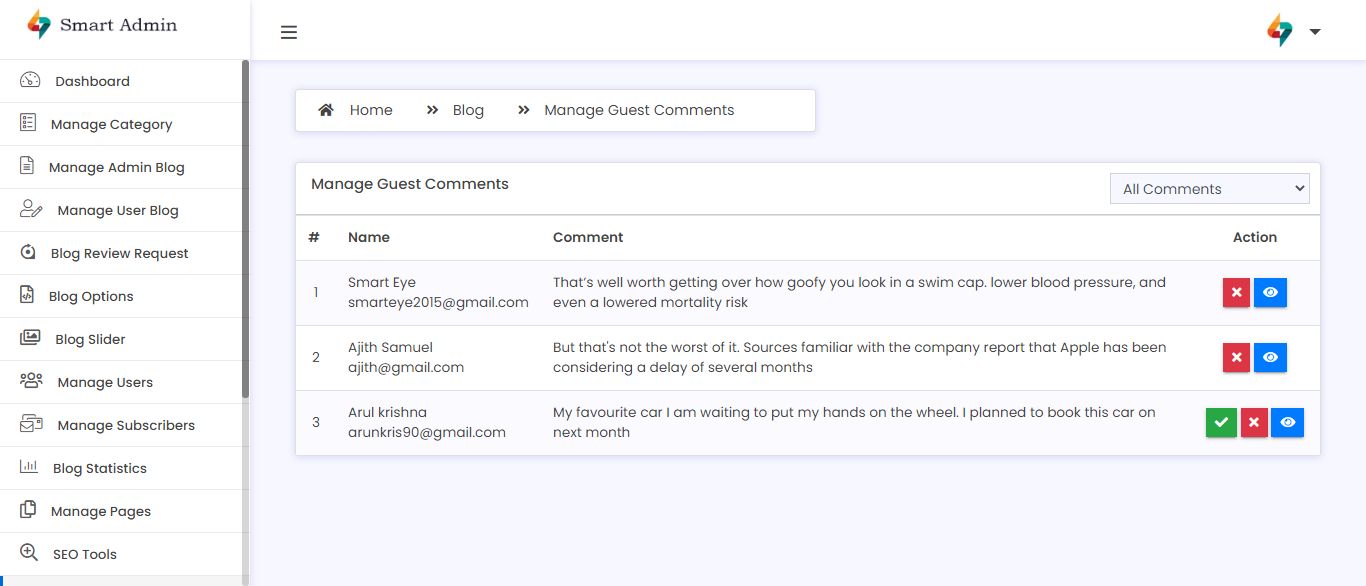Click the hamburger menu icon
This screenshot has height=586, width=1366.
tap(289, 32)
